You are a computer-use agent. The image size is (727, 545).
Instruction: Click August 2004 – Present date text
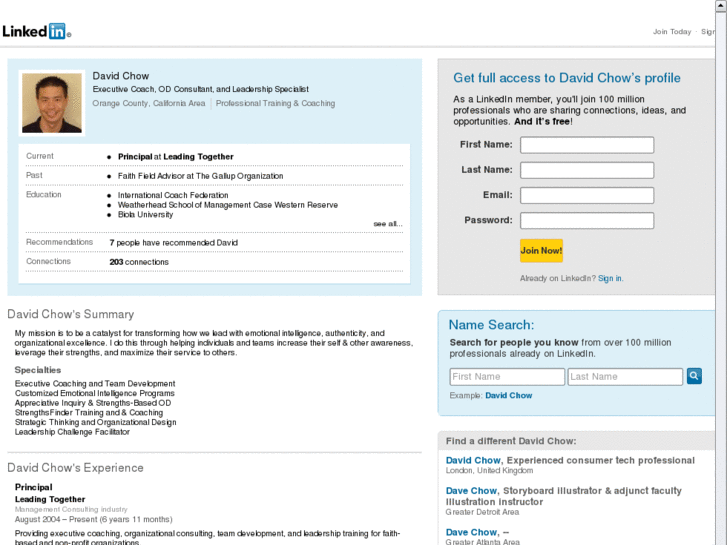tap(94, 519)
